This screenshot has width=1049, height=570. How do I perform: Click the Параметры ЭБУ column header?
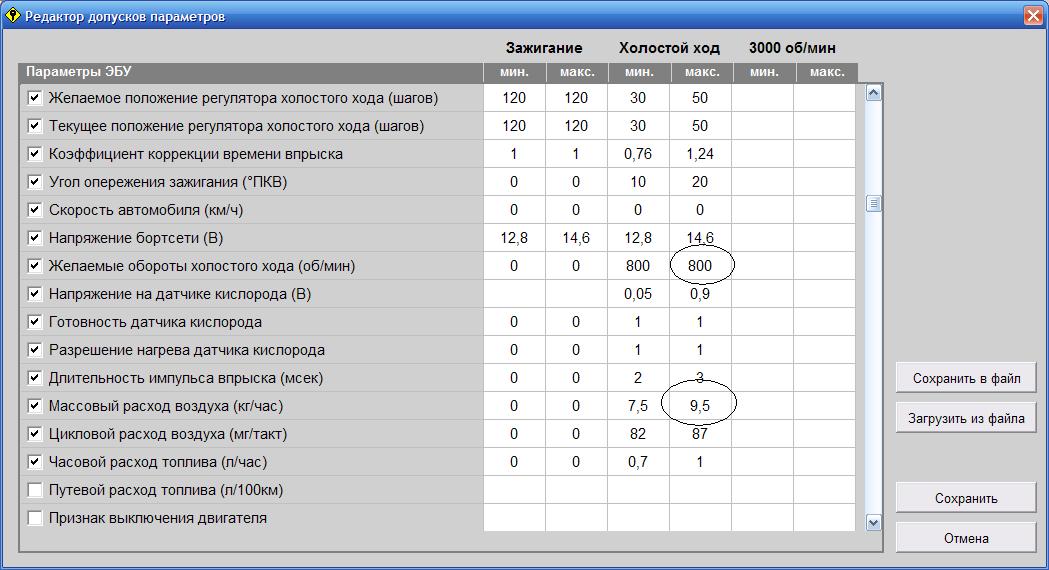point(251,72)
